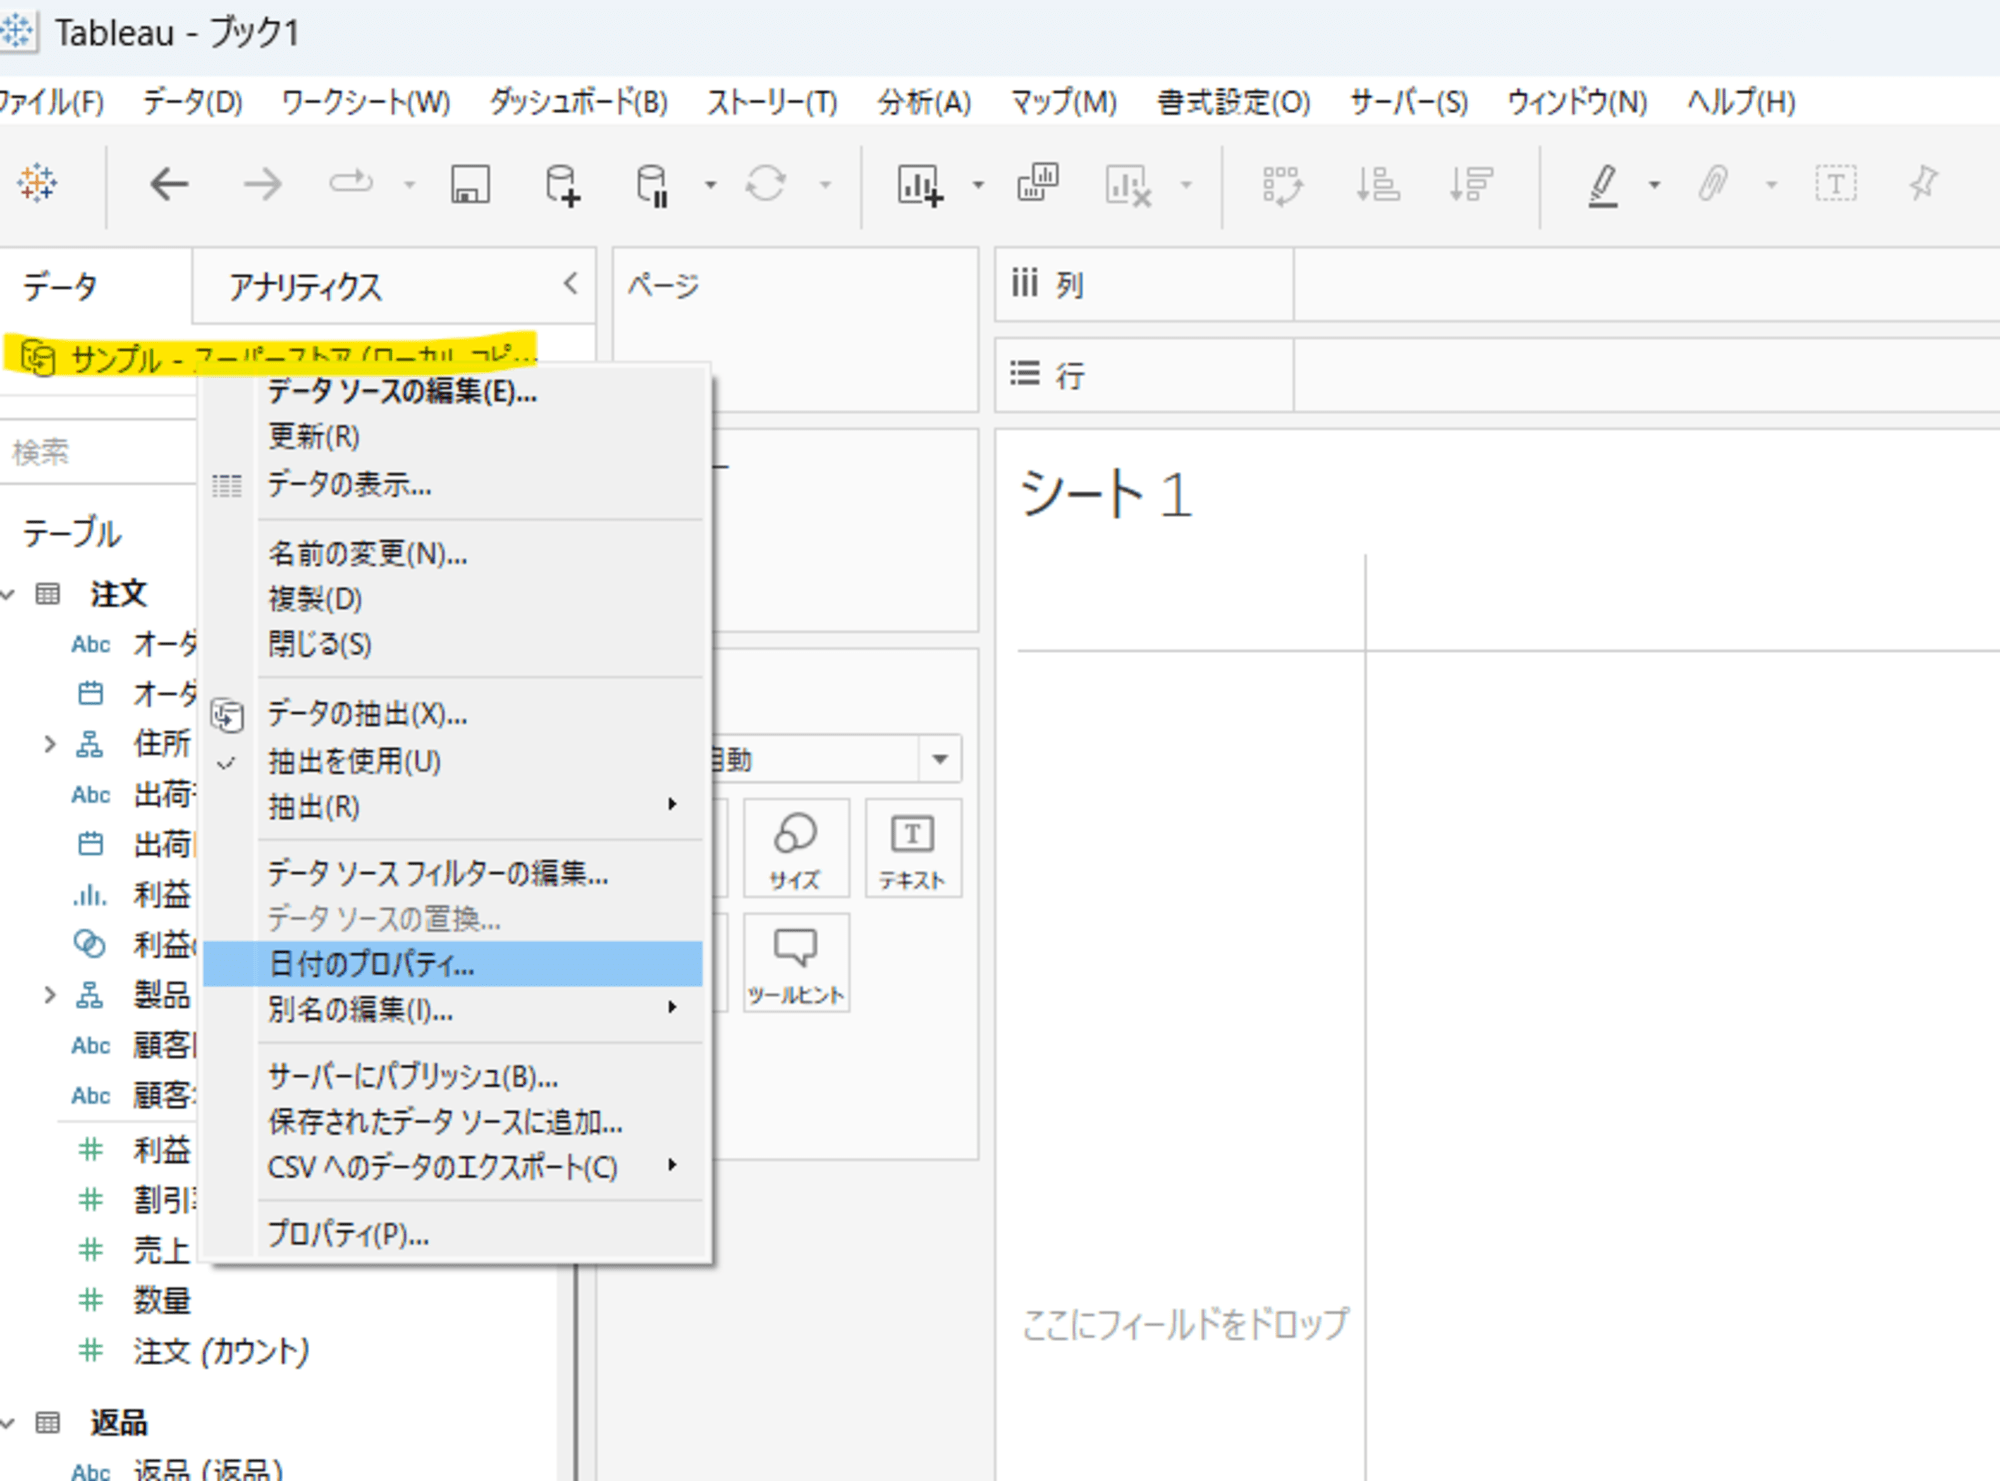Screen dimensions: 2000x1481
Task: Select 保存されたデータ ソースに追加... menu item
Action: [x=453, y=1122]
